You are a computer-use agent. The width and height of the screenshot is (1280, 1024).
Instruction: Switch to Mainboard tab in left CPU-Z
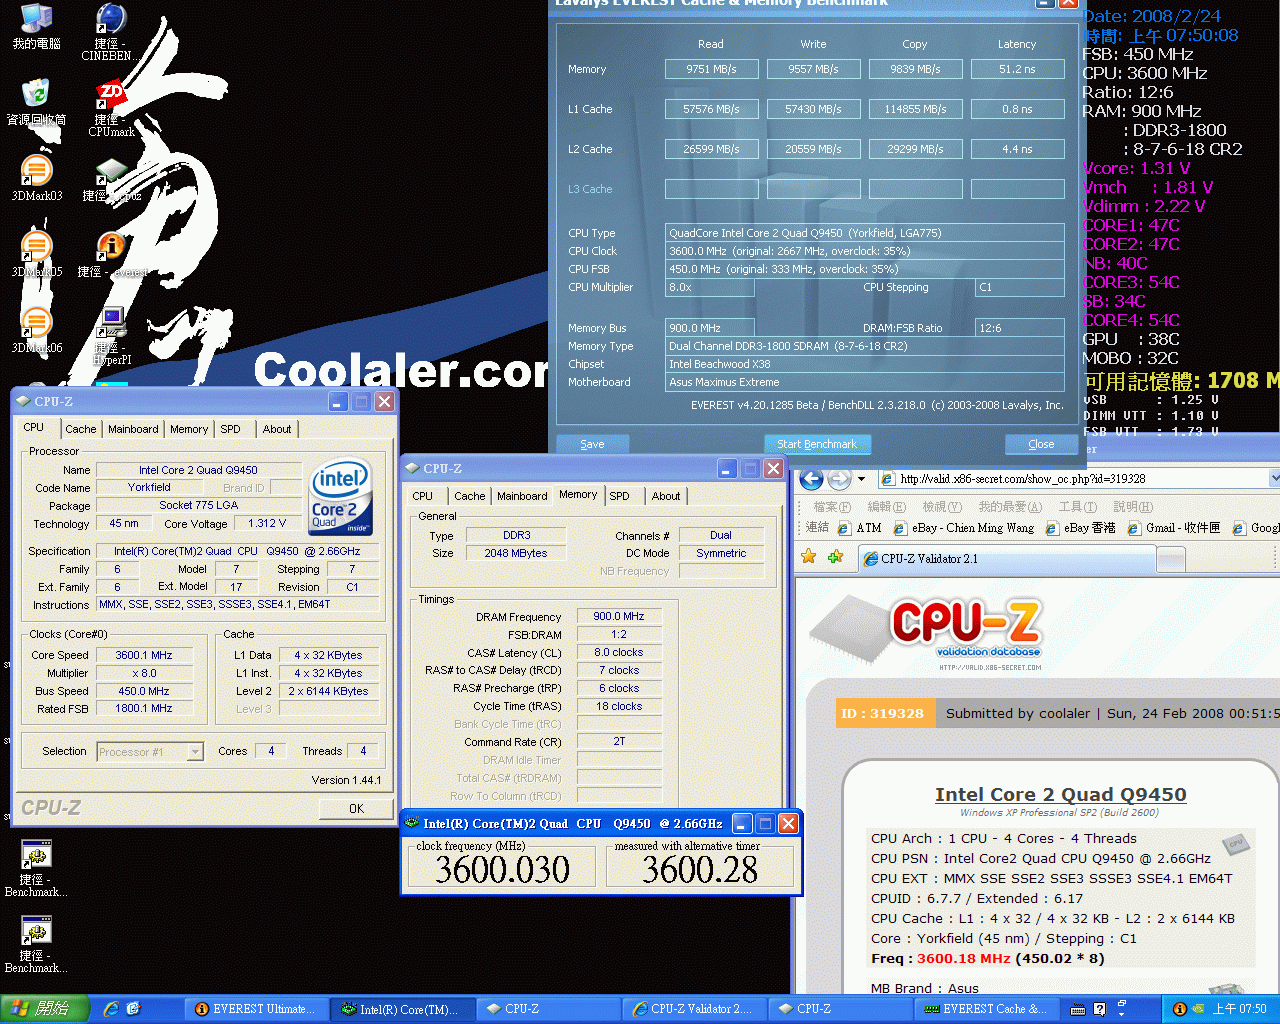pos(133,429)
